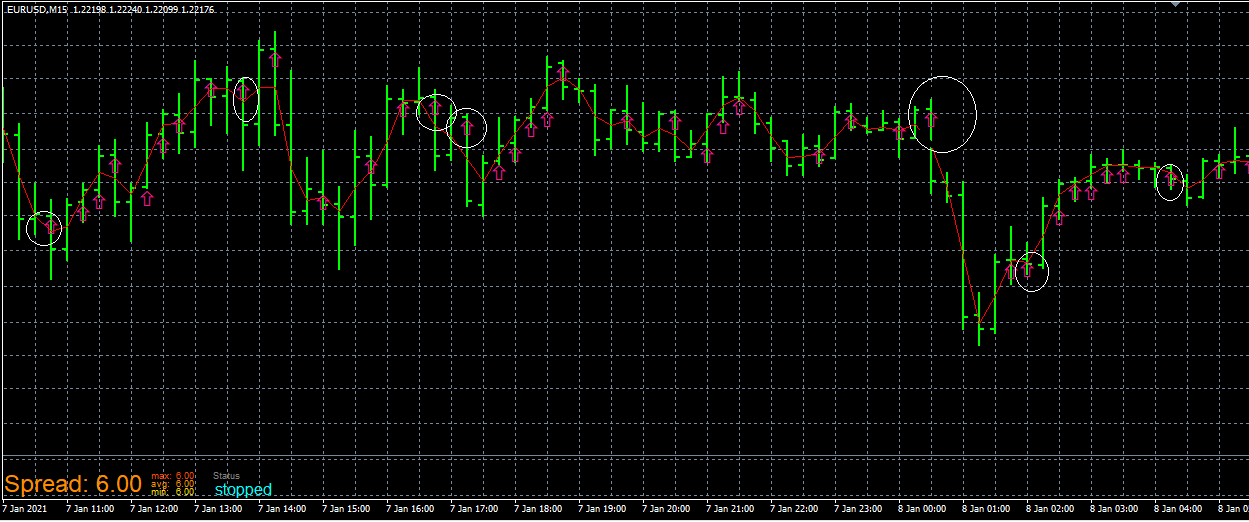
Task: Click the 8 Jan 00:00 time label
Action: pyautogui.click(x=922, y=509)
